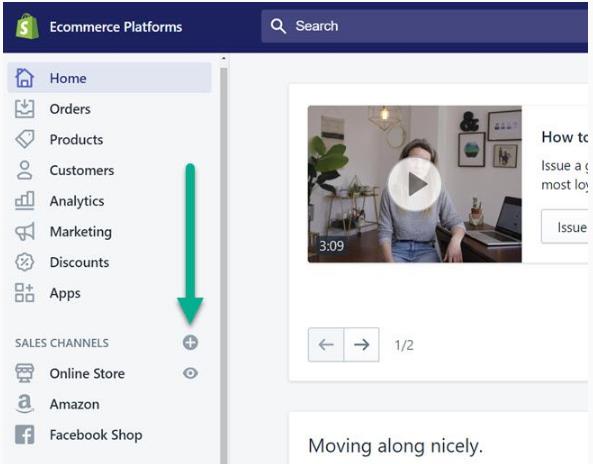Screen dimensions: 593x464
Task: Click the Apps grid icon
Action: point(25,293)
